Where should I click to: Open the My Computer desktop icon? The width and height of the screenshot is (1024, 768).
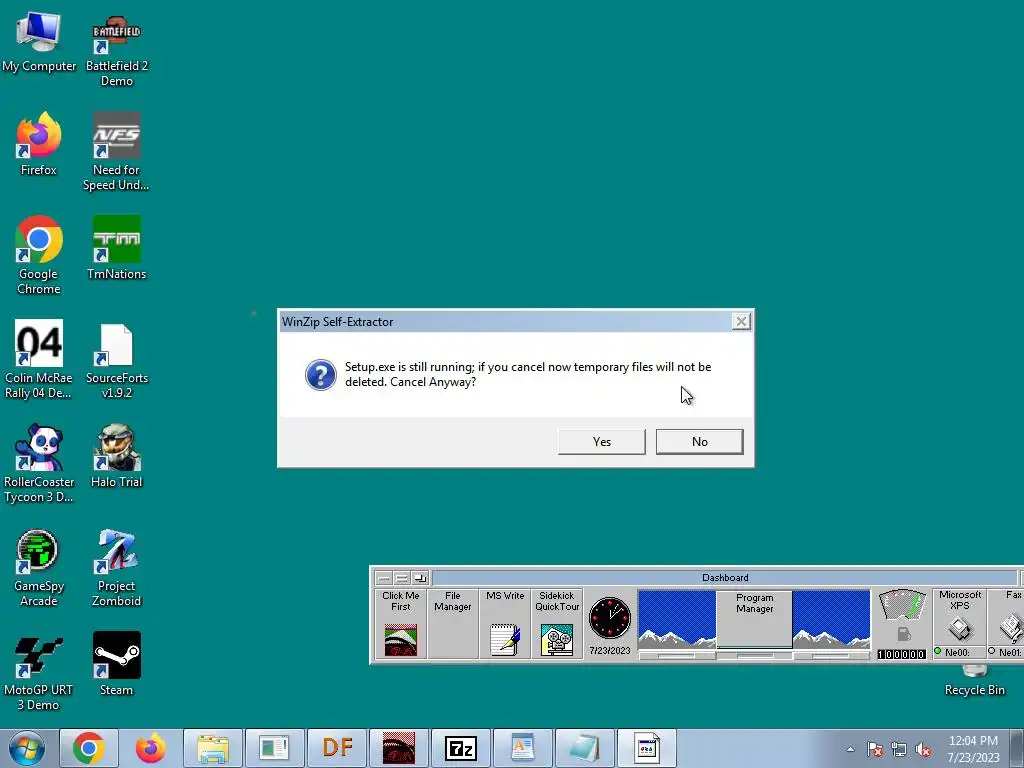pyautogui.click(x=39, y=42)
